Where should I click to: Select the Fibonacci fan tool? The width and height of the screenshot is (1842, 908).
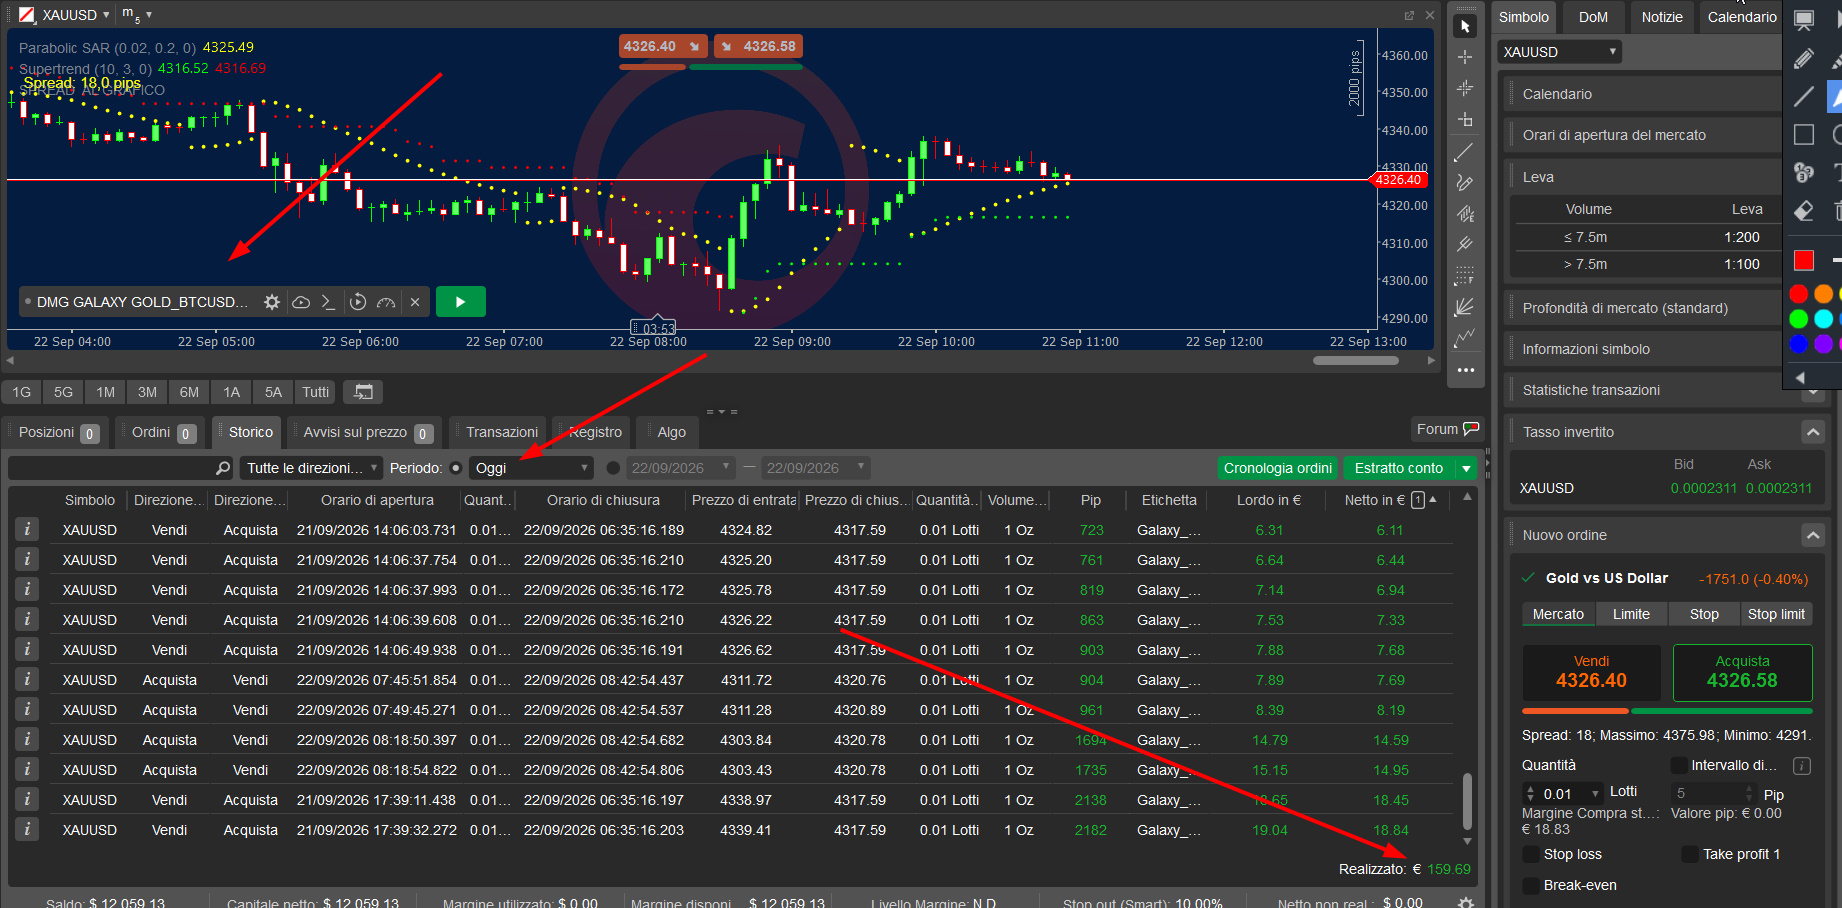click(x=1465, y=307)
